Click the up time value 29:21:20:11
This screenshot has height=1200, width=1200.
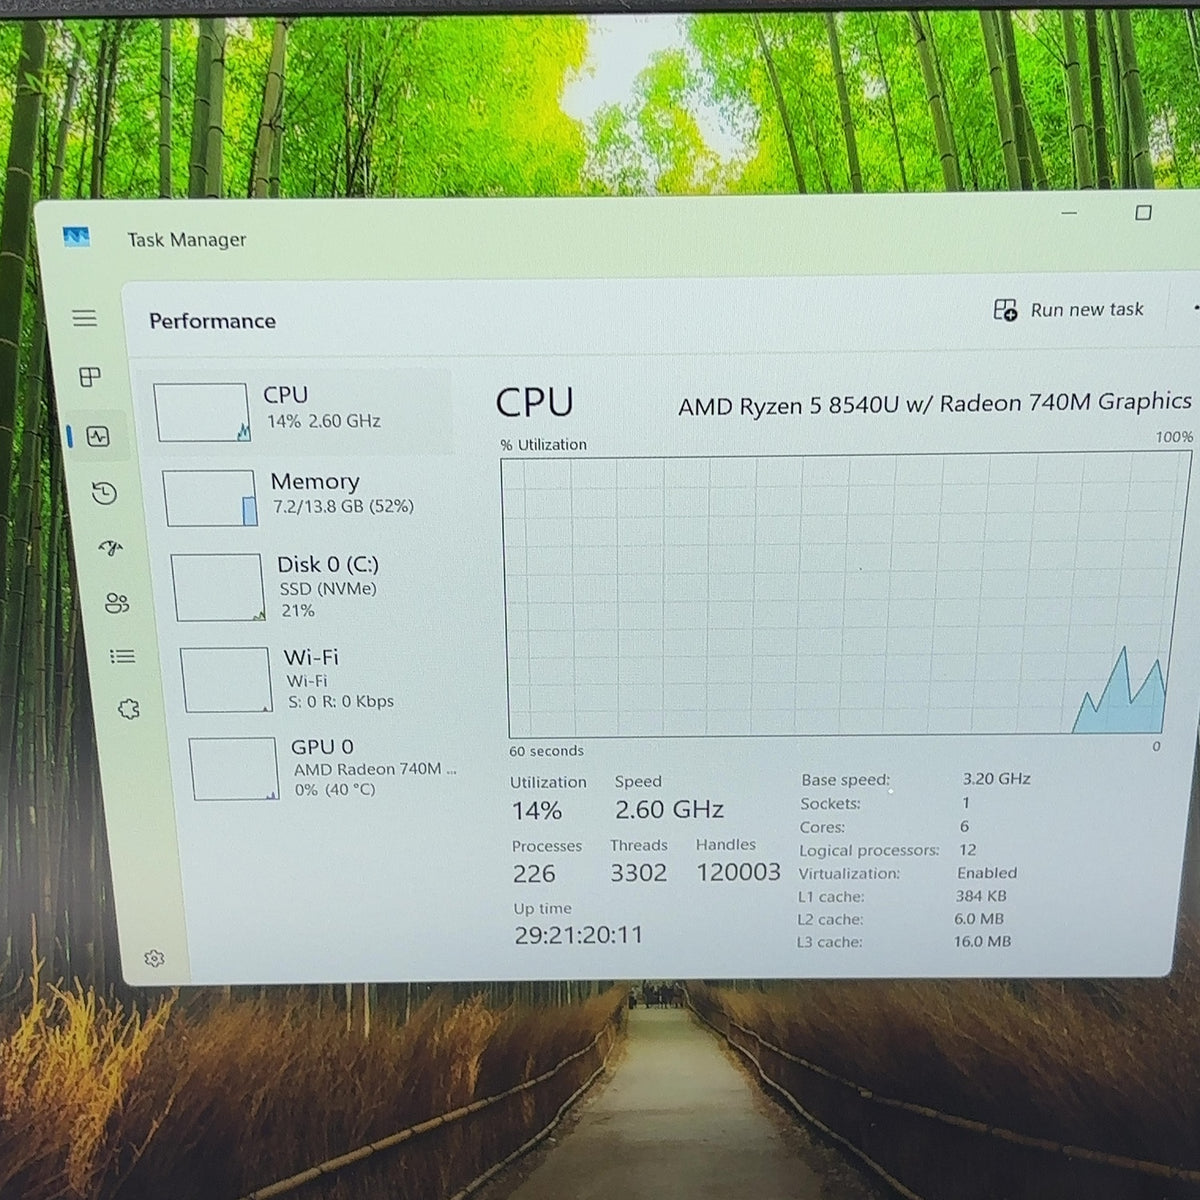point(579,935)
